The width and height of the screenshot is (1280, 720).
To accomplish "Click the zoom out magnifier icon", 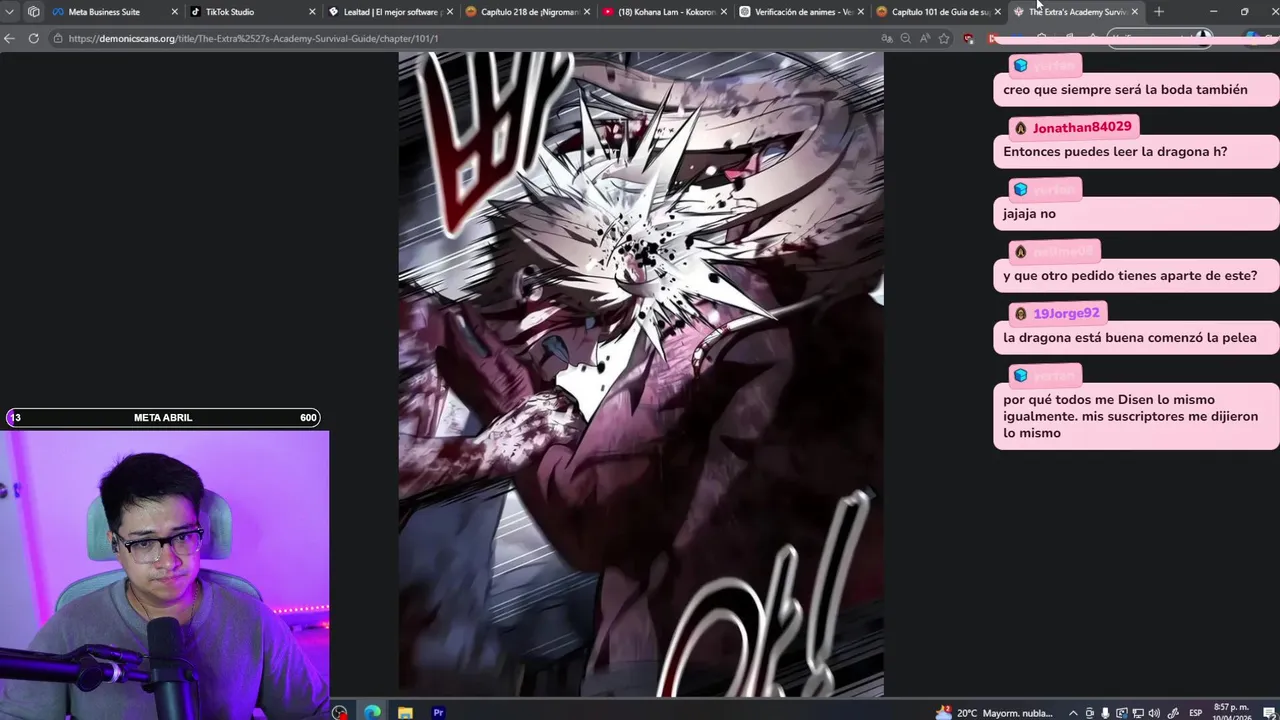I will coord(906,38).
